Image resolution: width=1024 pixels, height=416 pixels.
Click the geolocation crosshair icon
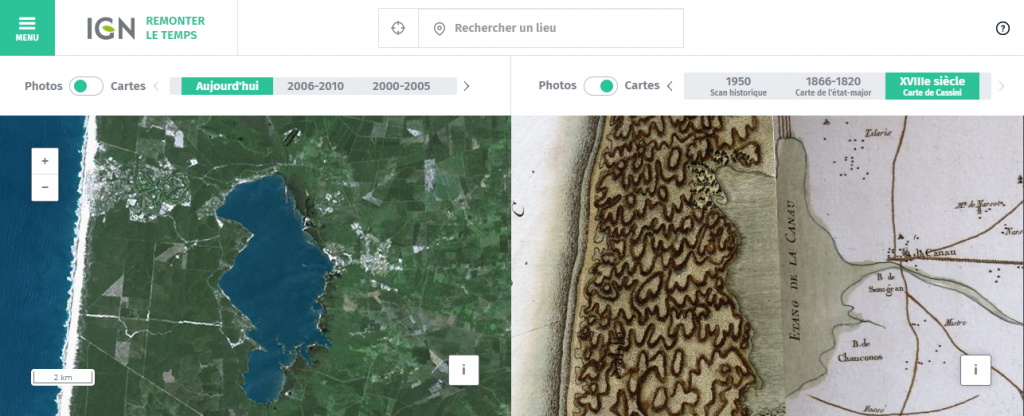click(398, 28)
